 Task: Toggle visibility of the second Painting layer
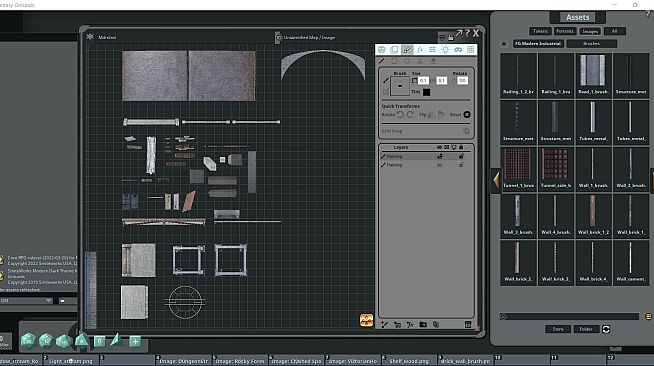tap(440, 165)
